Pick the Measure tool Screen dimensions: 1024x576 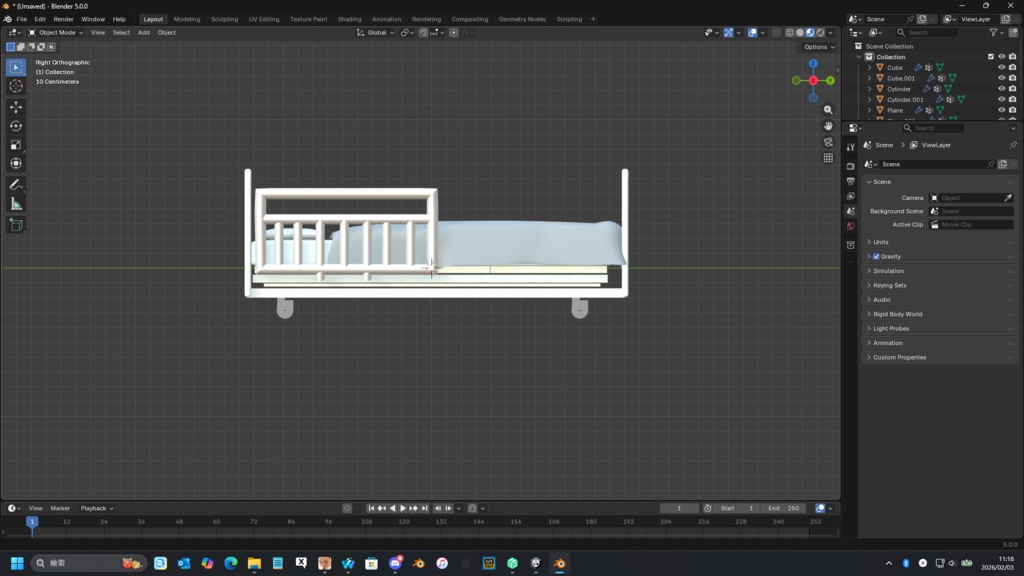coord(16,204)
